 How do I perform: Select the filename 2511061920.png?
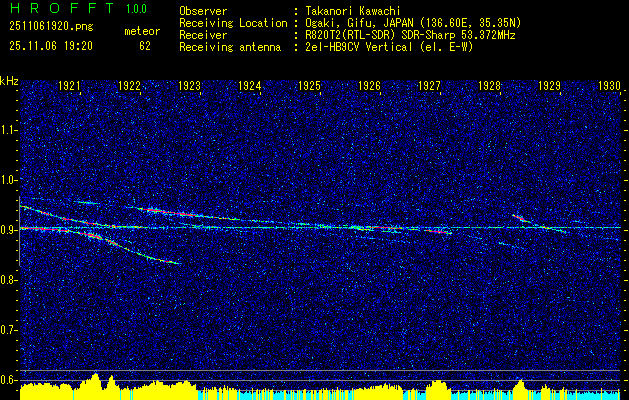(51, 27)
